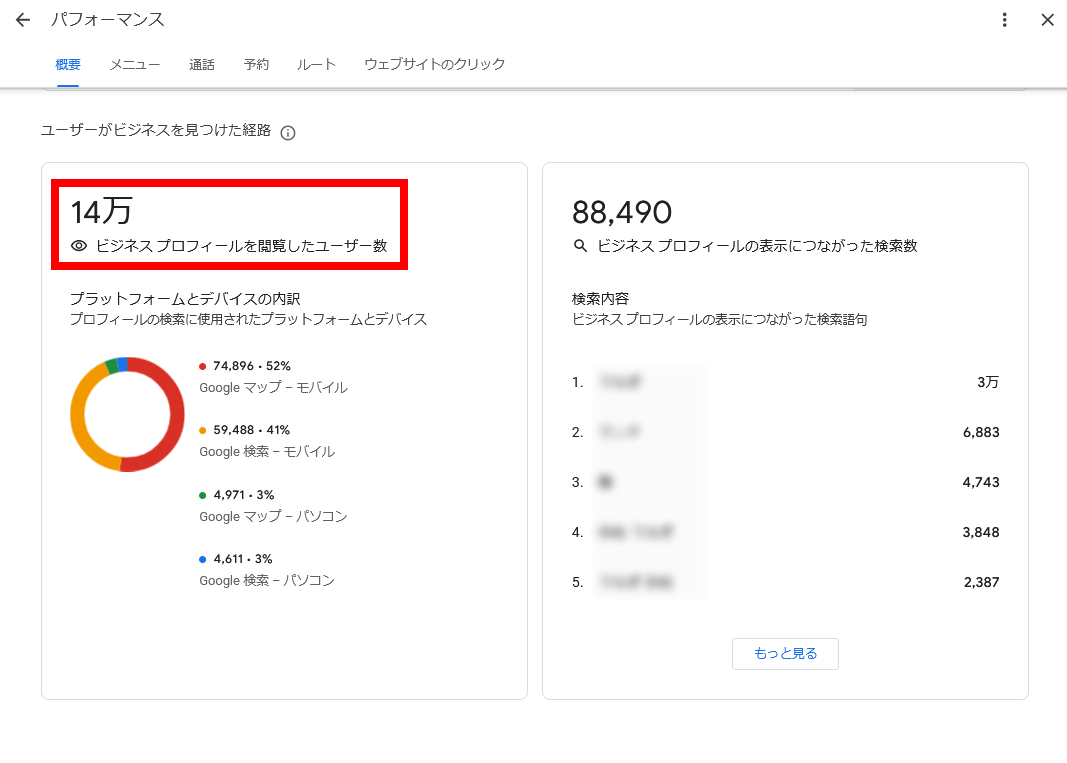This screenshot has width=1067, height=763.
Task: Open the three-dot more options menu
Action: point(1004,20)
